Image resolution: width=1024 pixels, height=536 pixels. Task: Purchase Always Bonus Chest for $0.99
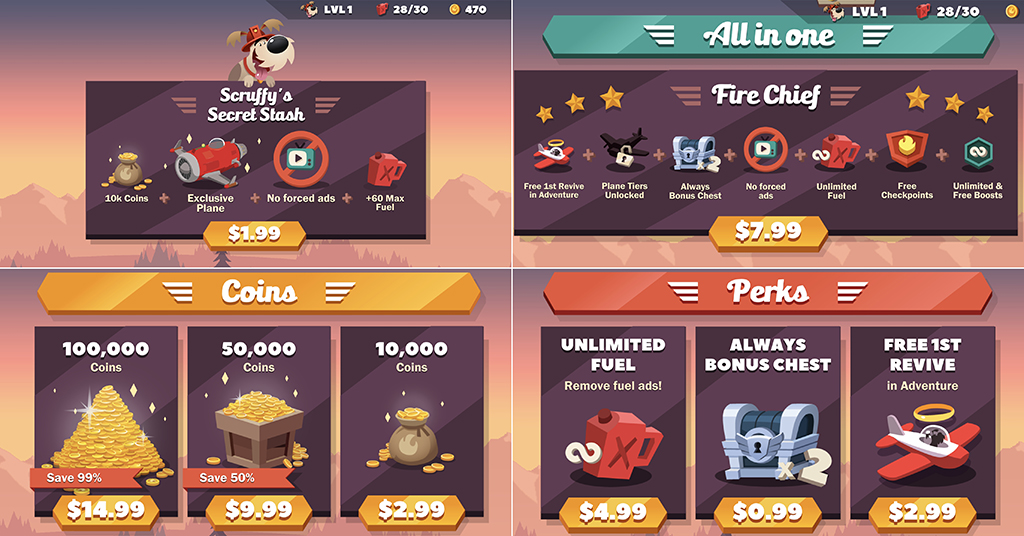point(767,512)
